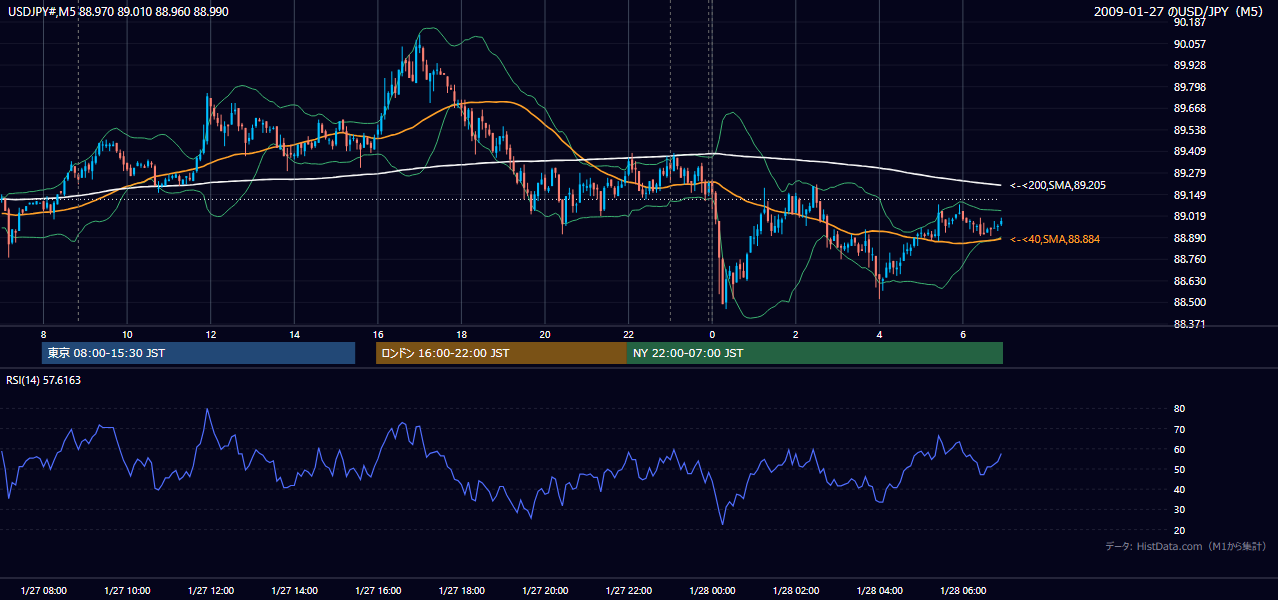1278x600 pixels.
Task: Click the hour tick 14 under price chart
Action: pos(294,334)
